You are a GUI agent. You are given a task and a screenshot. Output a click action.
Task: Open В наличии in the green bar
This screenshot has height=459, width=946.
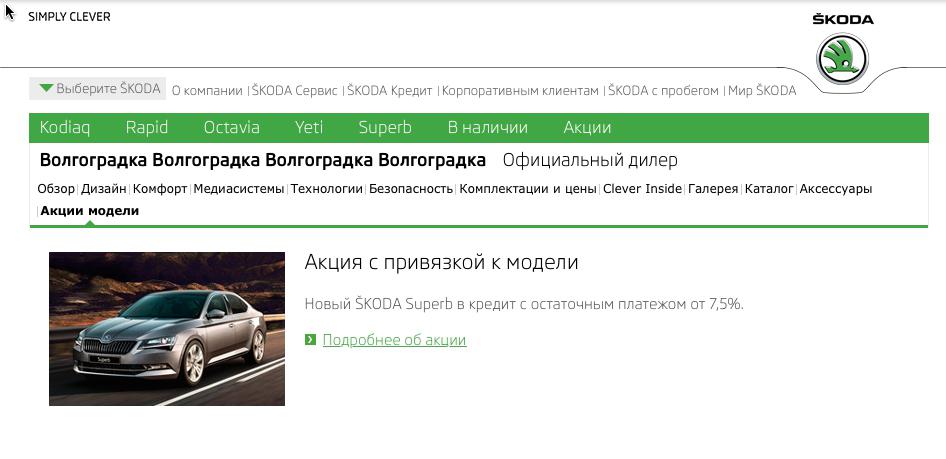click(487, 127)
